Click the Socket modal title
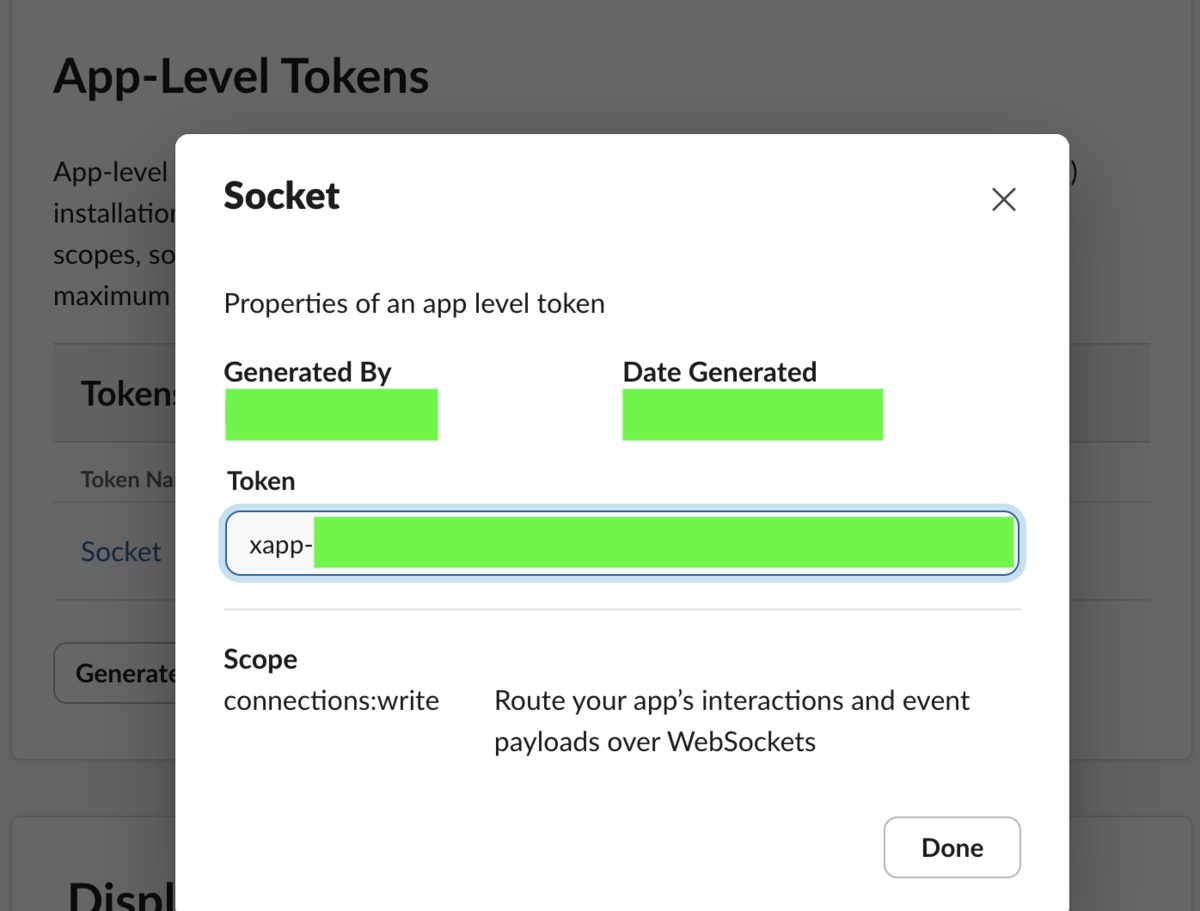1200x911 pixels. [x=281, y=196]
